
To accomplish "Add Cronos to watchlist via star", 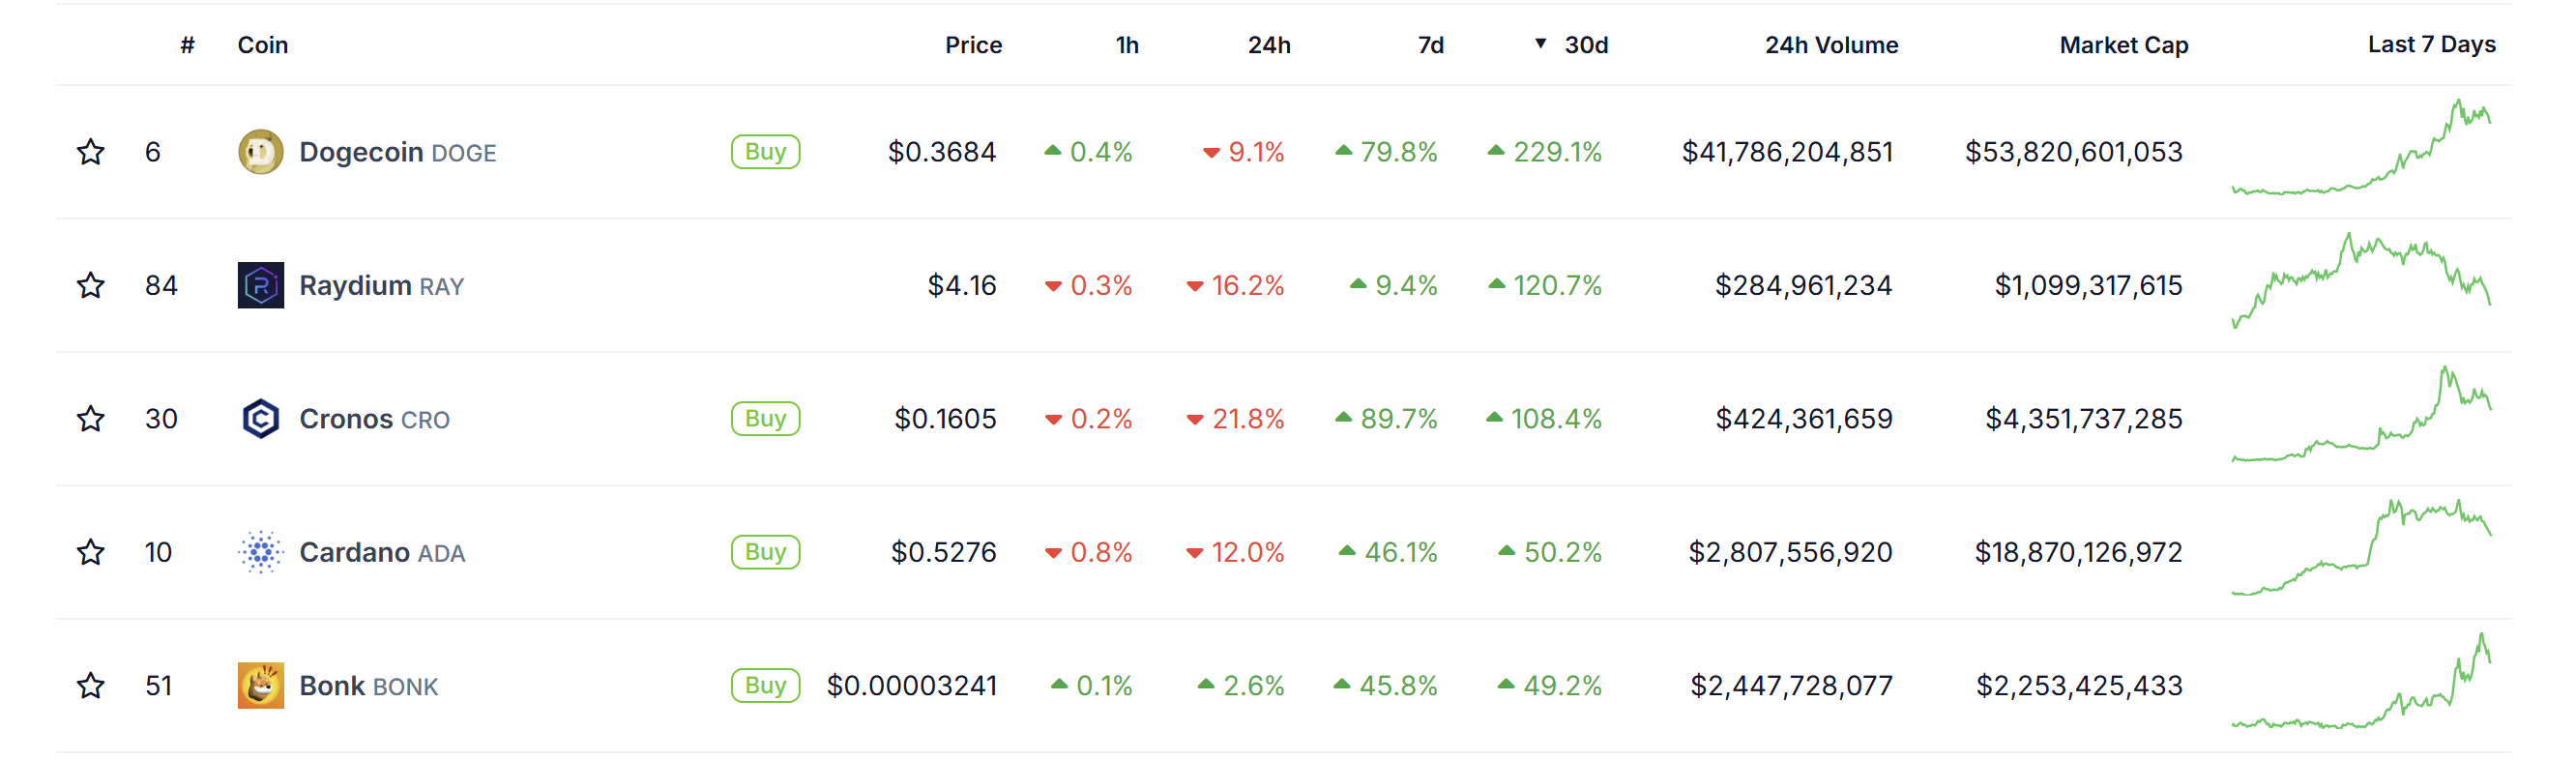I will 91,418.
